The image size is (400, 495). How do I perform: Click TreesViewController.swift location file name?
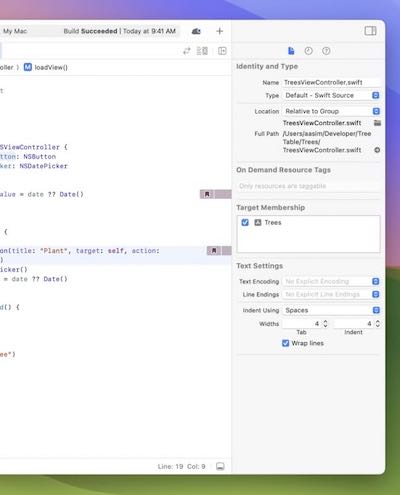[x=322, y=123]
